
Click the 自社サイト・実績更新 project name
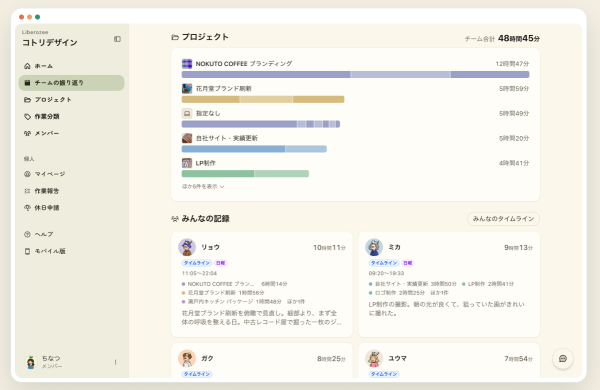(x=227, y=138)
